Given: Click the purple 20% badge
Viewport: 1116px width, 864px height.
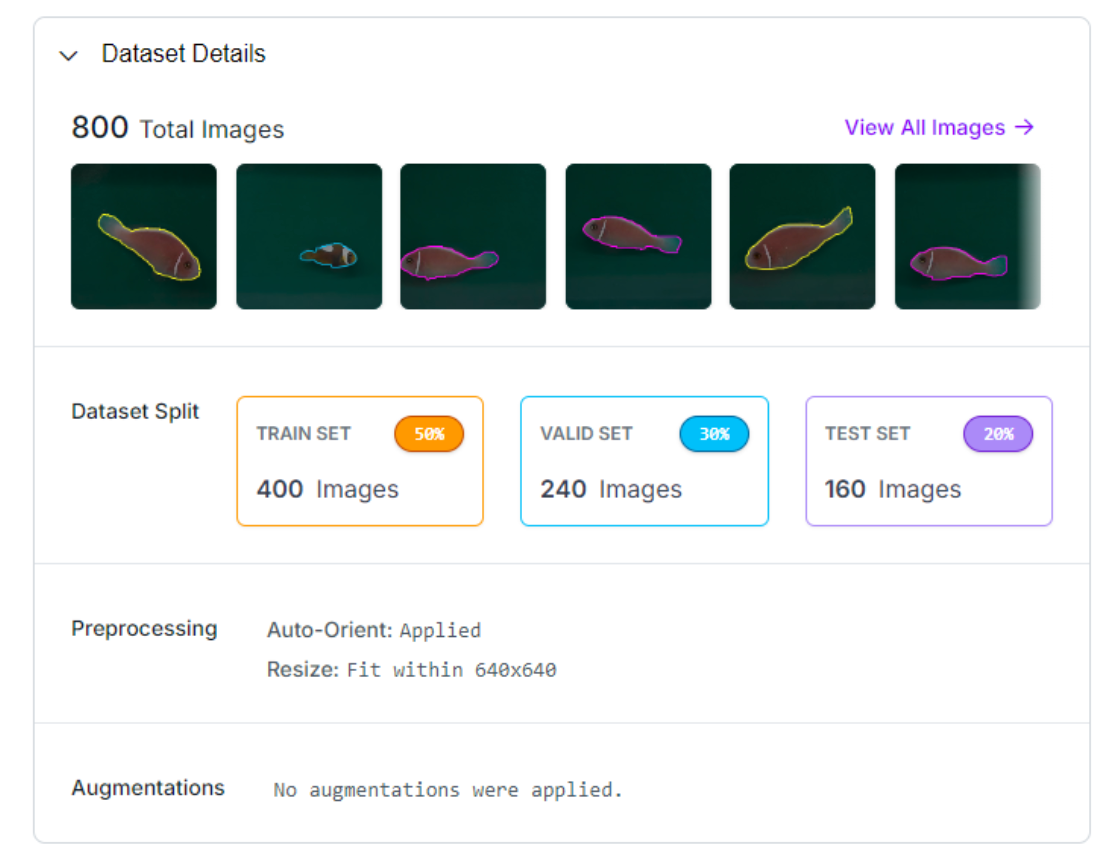Looking at the screenshot, I should click(998, 434).
